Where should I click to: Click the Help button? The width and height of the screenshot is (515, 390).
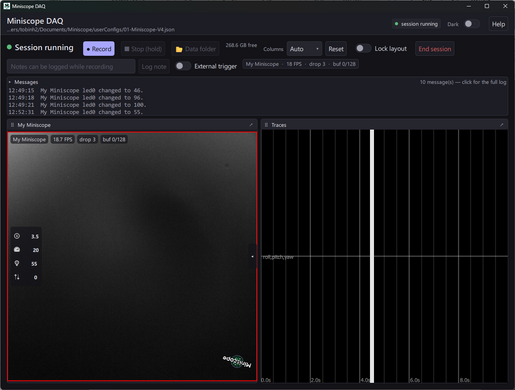(x=498, y=24)
